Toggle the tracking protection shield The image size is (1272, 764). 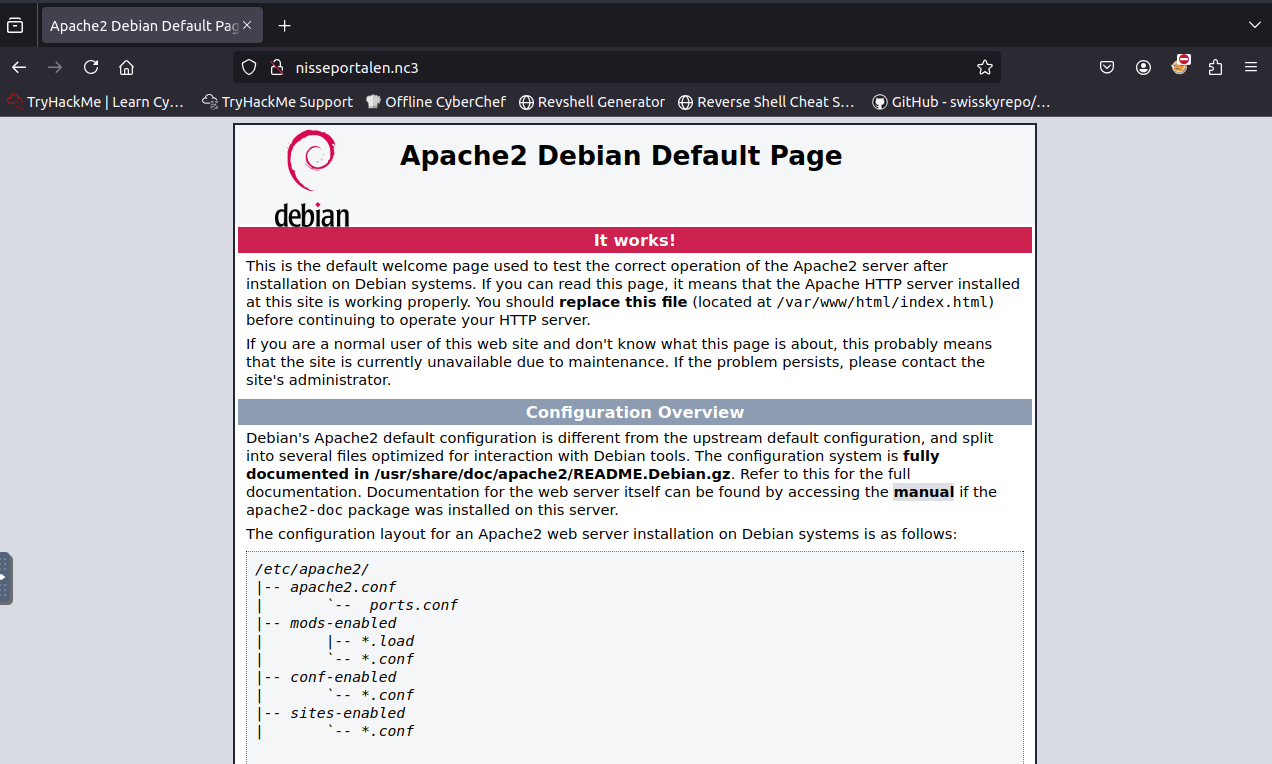coord(247,67)
